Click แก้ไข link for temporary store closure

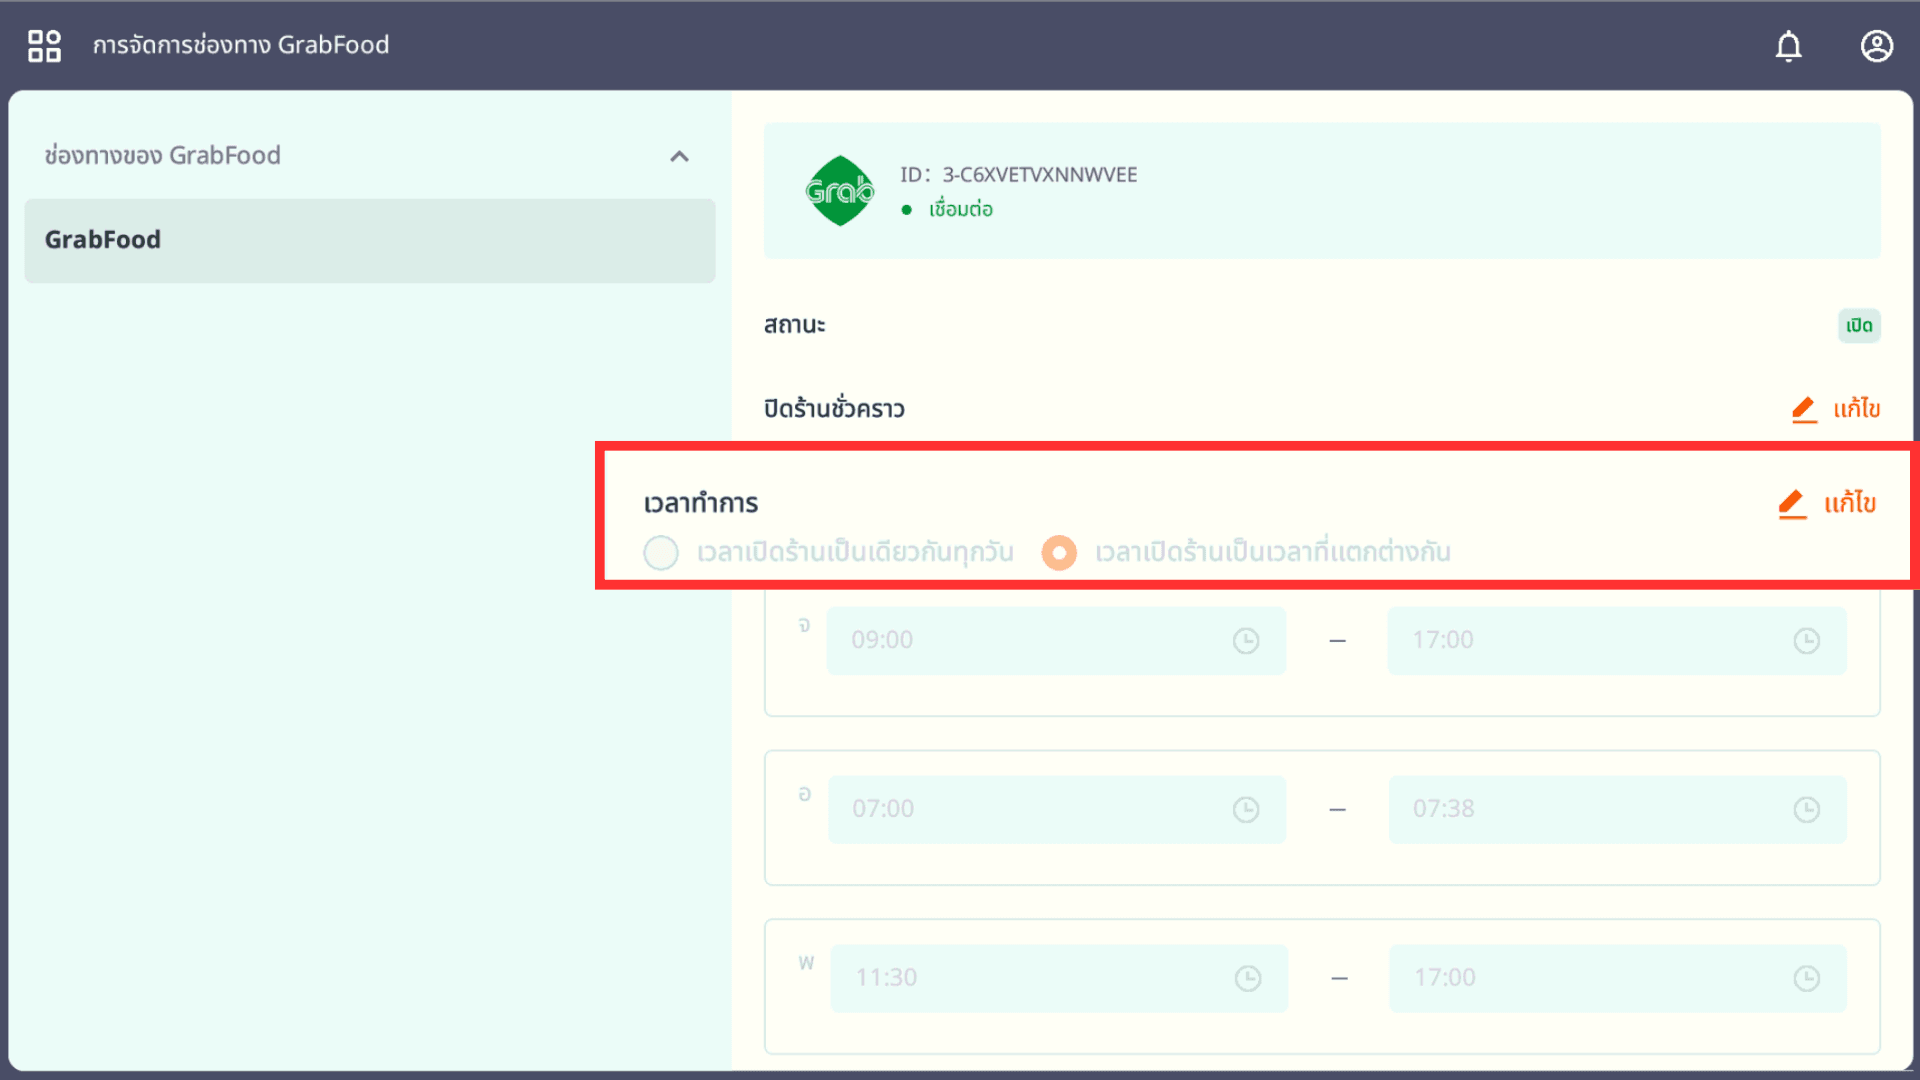point(1856,409)
